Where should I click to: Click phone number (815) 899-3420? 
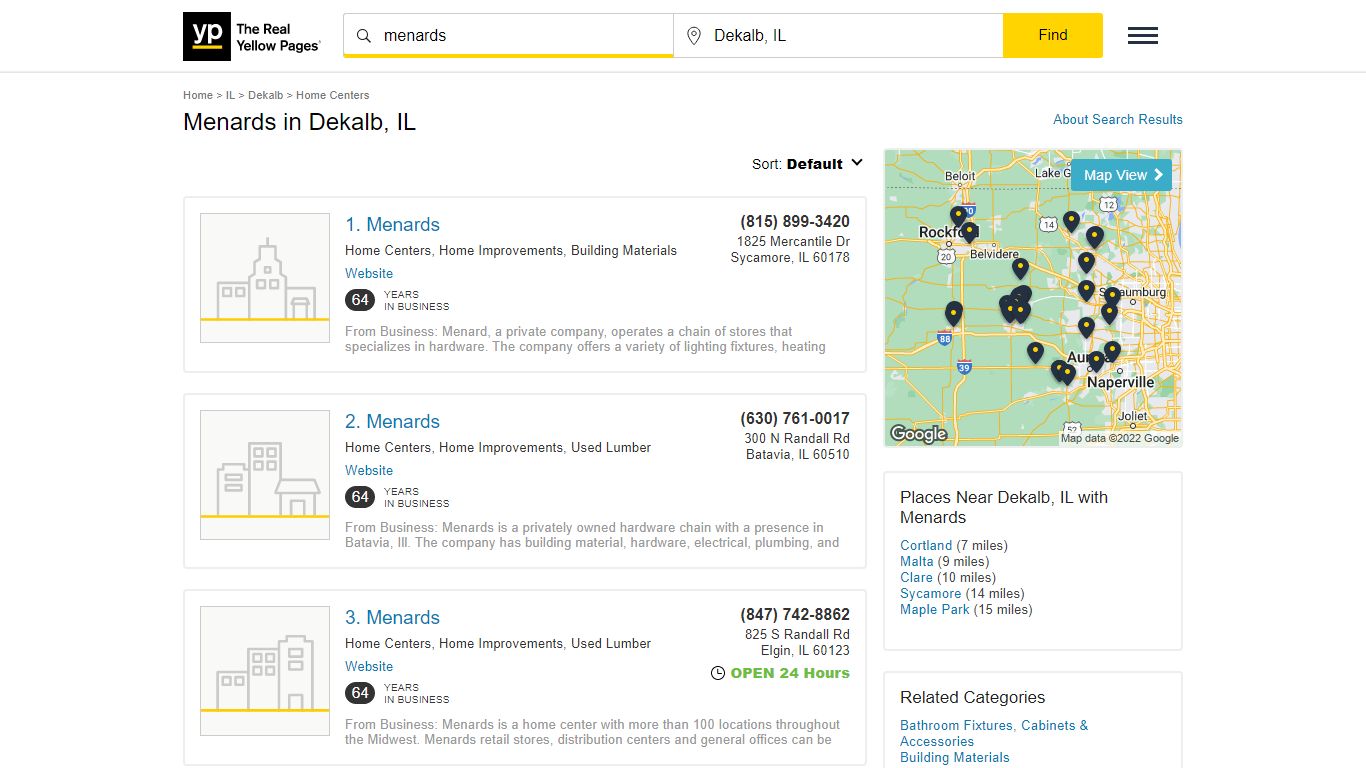(795, 222)
